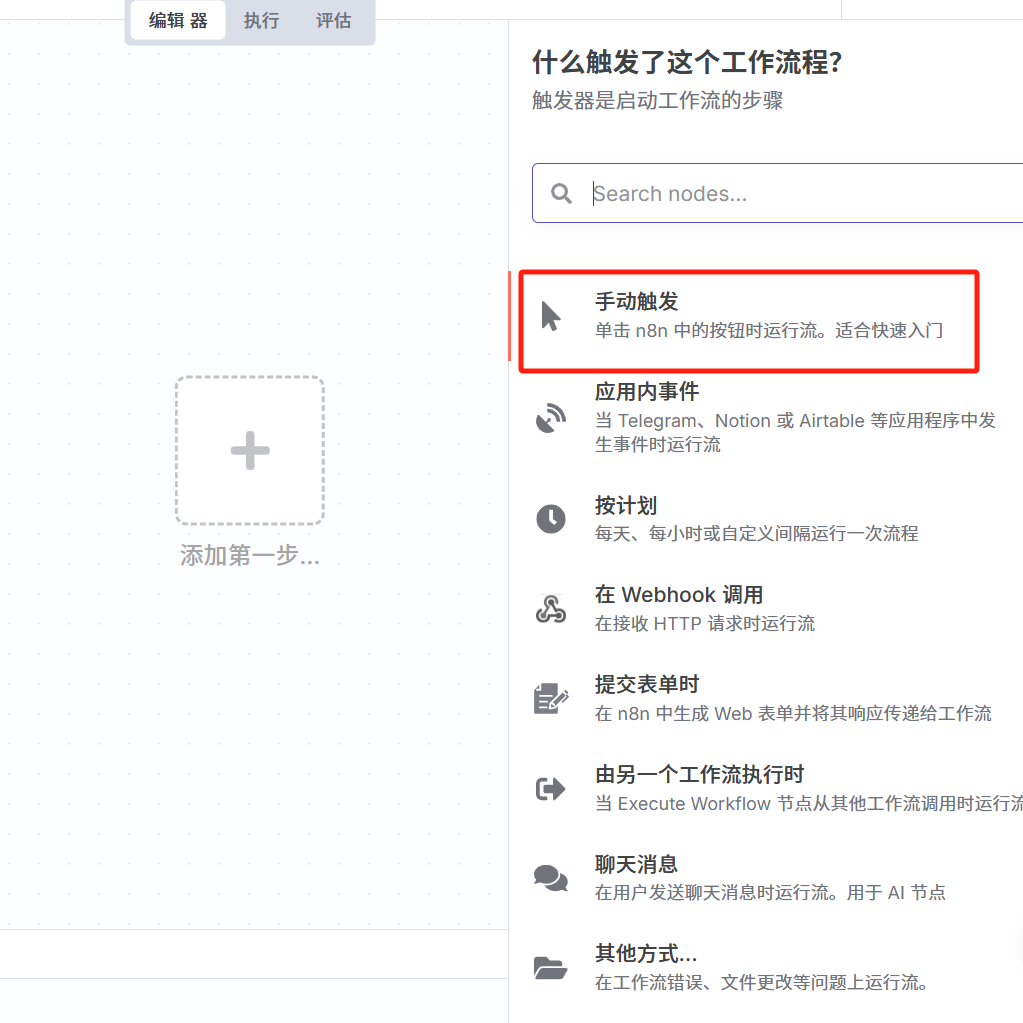Stay on the 编辑 器 tab
1023x1023 pixels.
coord(176,20)
